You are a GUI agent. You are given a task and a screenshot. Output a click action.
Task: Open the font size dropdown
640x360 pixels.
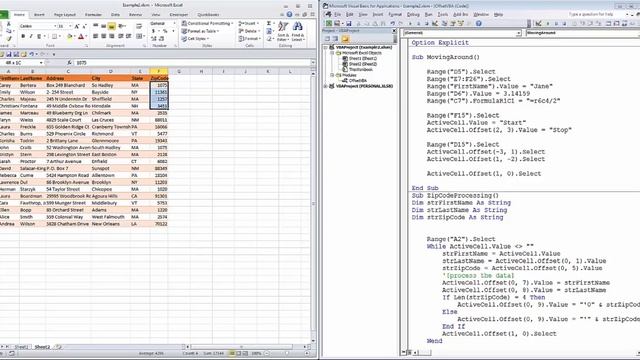[70, 26]
